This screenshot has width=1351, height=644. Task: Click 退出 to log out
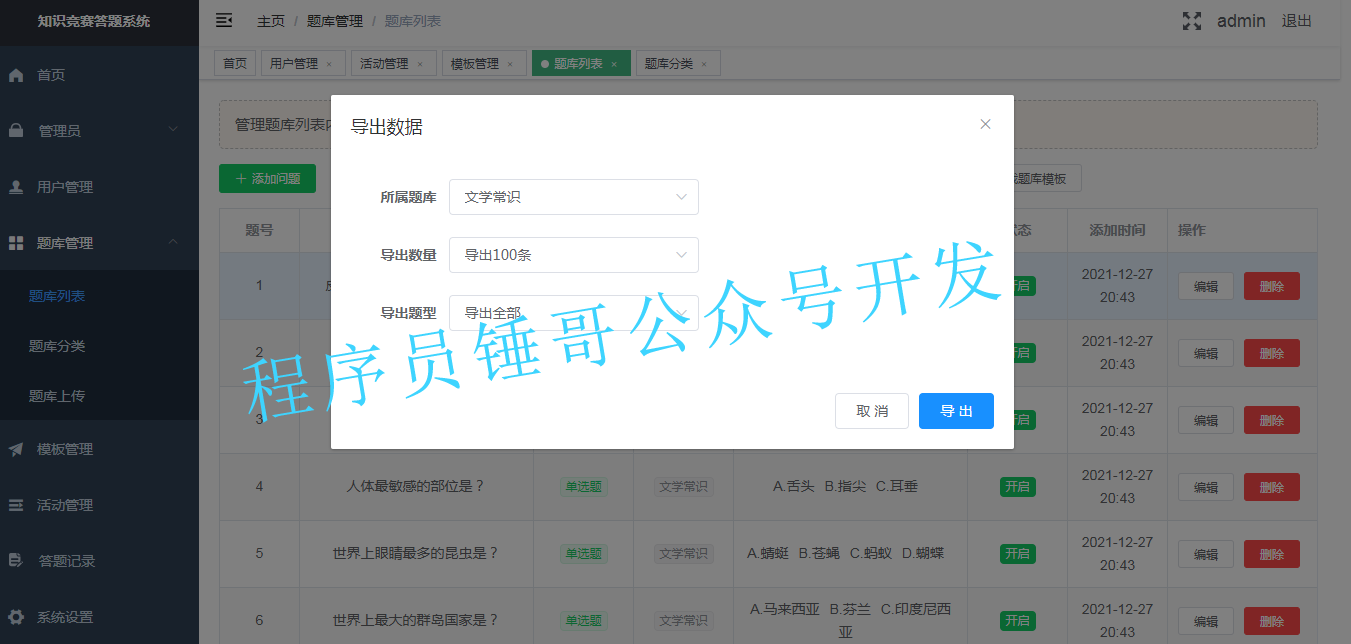pyautogui.click(x=1297, y=21)
